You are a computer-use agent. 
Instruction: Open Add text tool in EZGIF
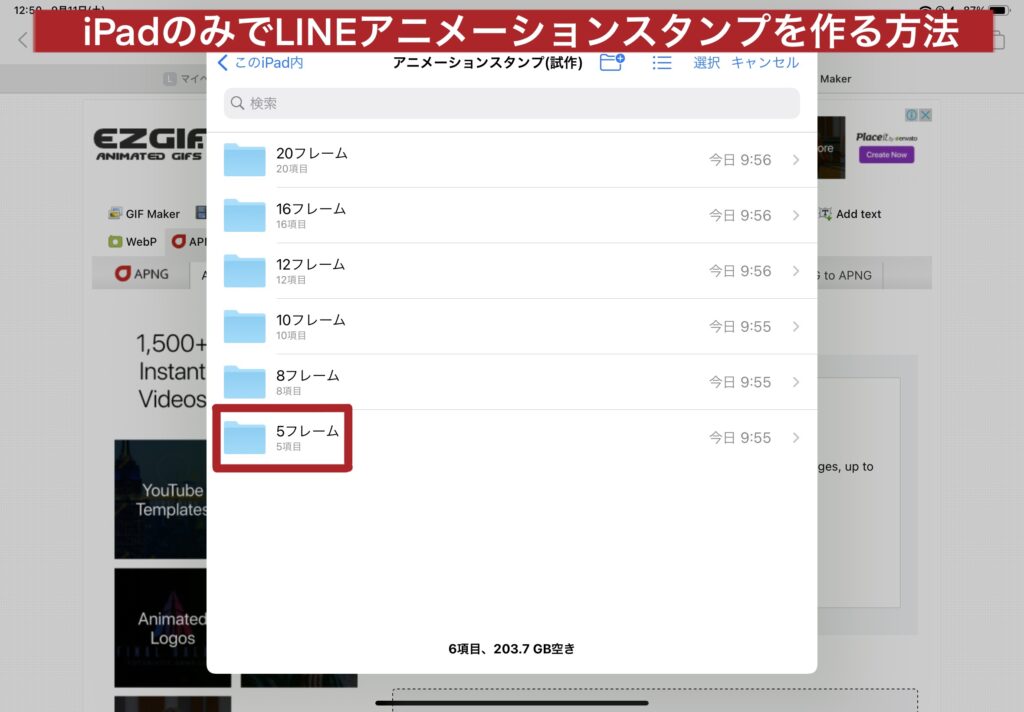coord(851,214)
